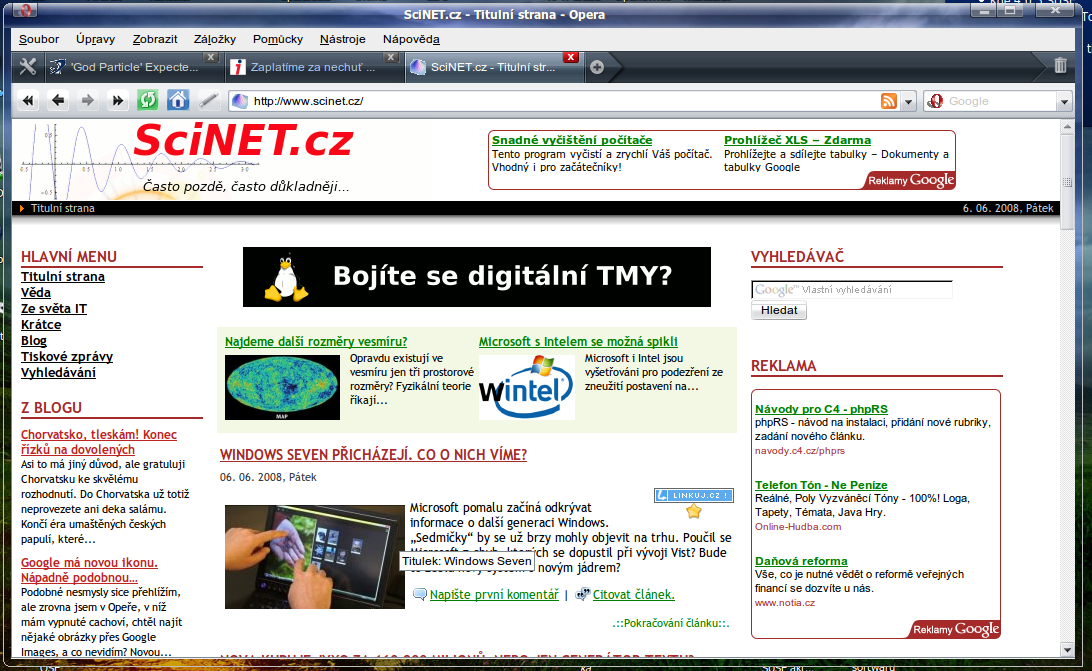Open the 'Ze světa IT' link

[54, 309]
